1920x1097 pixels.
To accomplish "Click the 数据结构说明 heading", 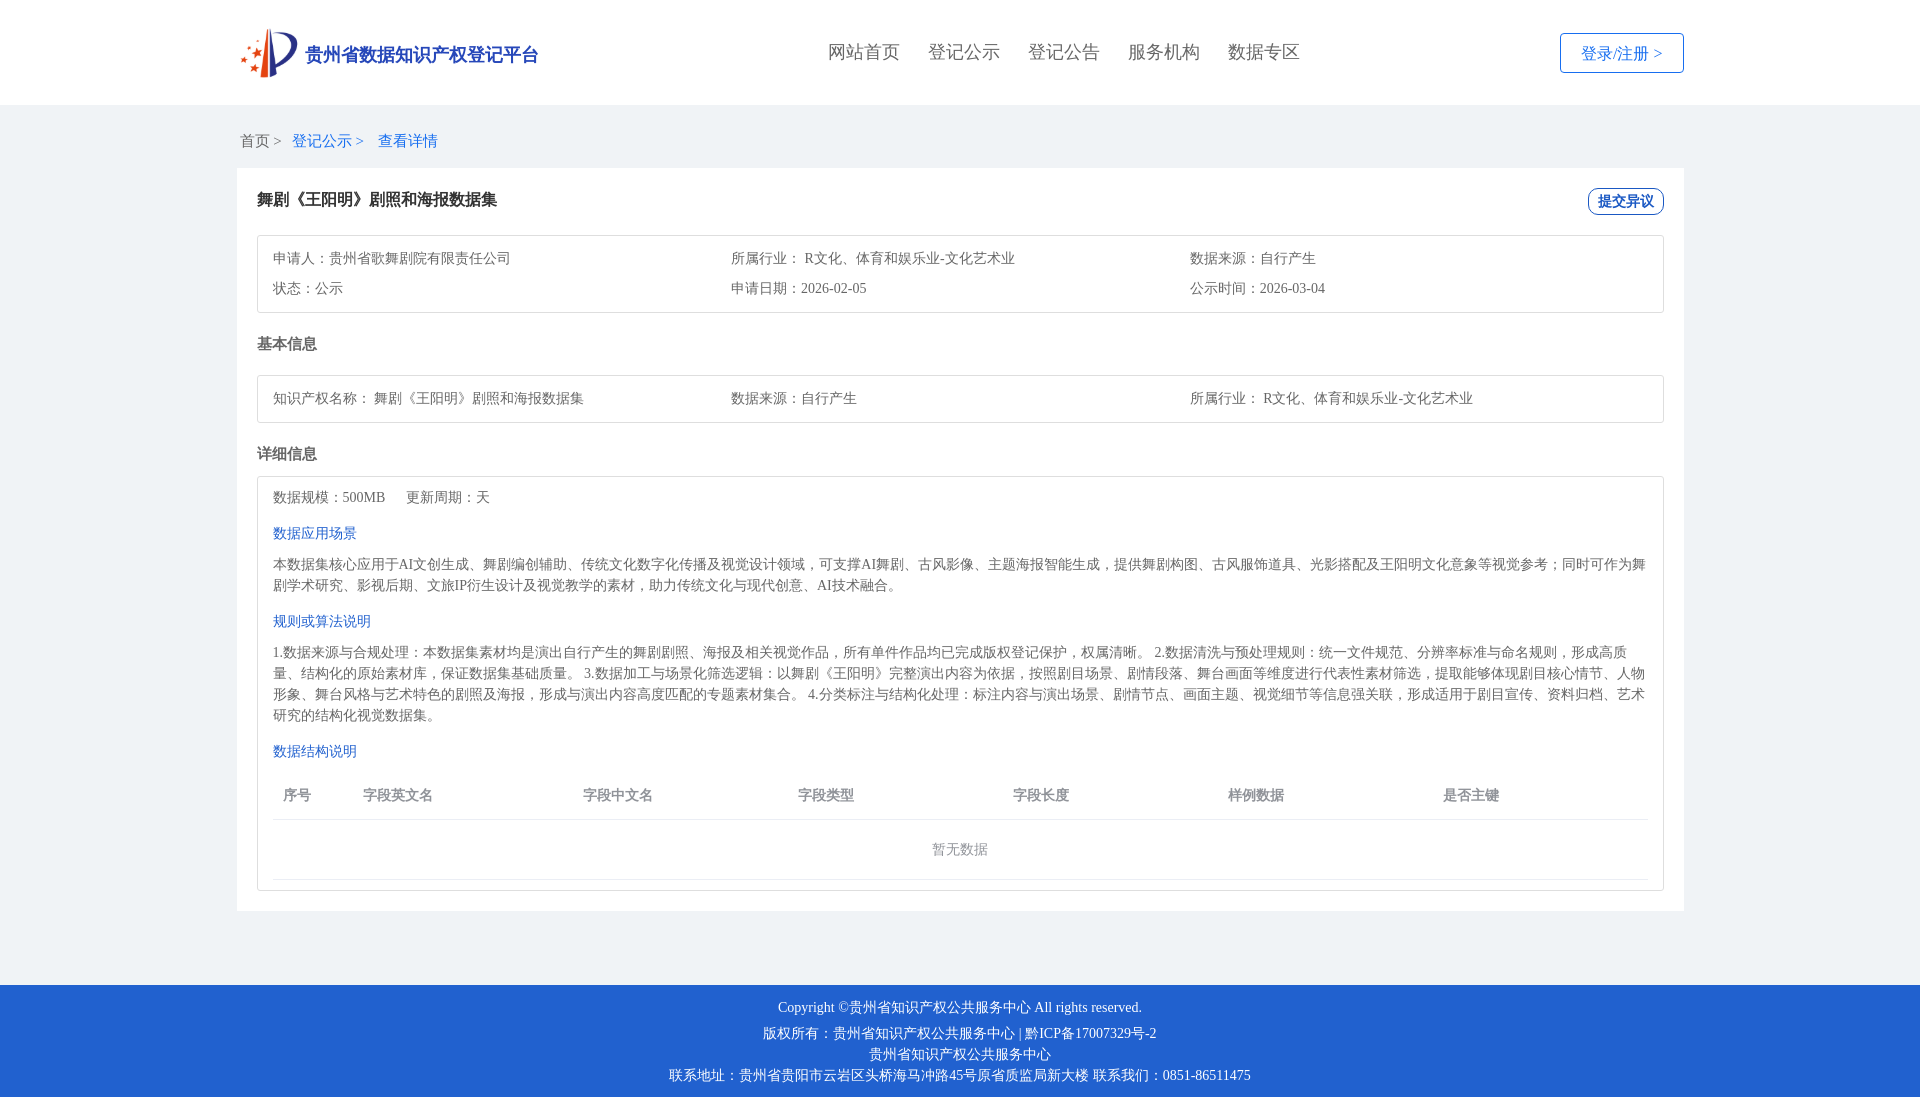I will [315, 751].
